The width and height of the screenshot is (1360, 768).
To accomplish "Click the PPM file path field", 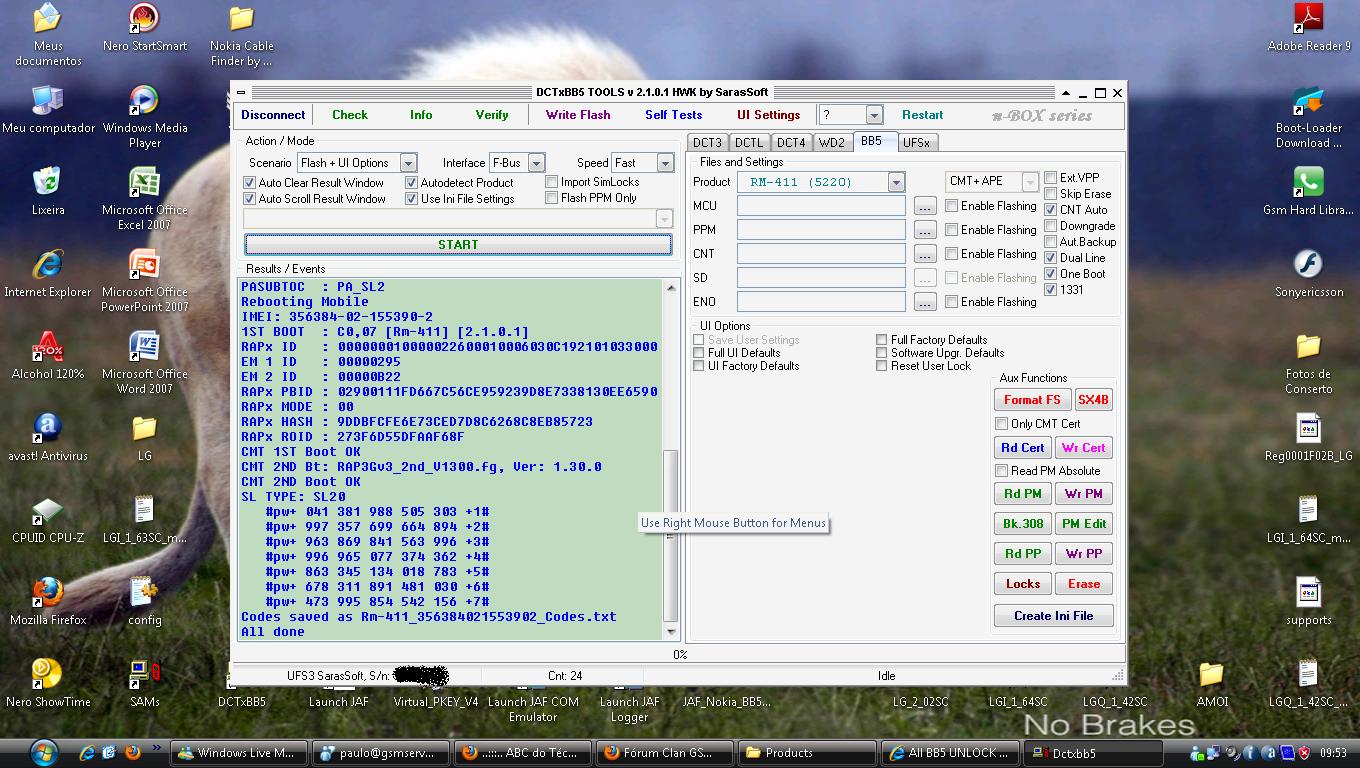I will point(821,230).
